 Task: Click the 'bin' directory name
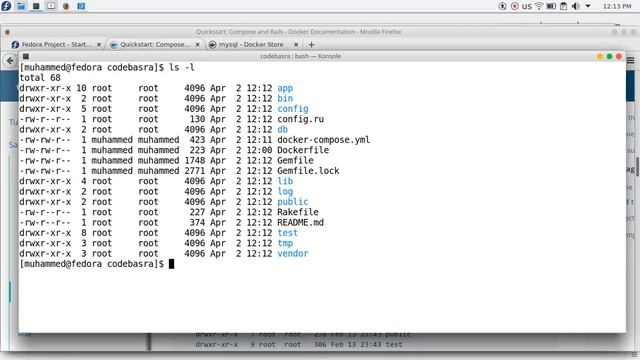coord(285,98)
